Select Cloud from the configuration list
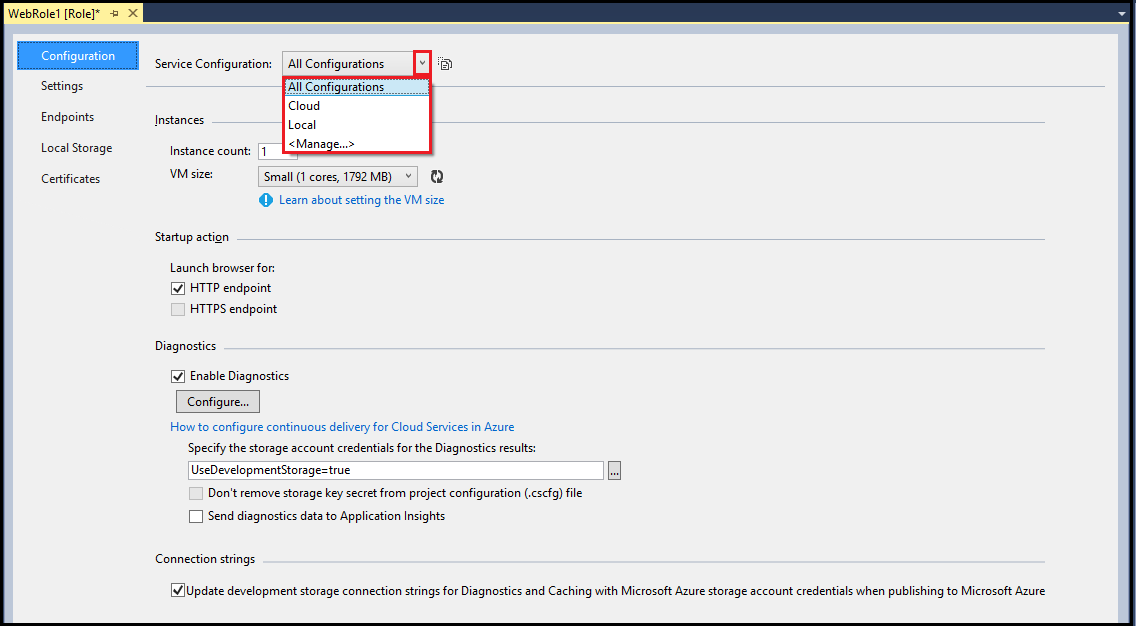The image size is (1136, 626). tap(303, 105)
